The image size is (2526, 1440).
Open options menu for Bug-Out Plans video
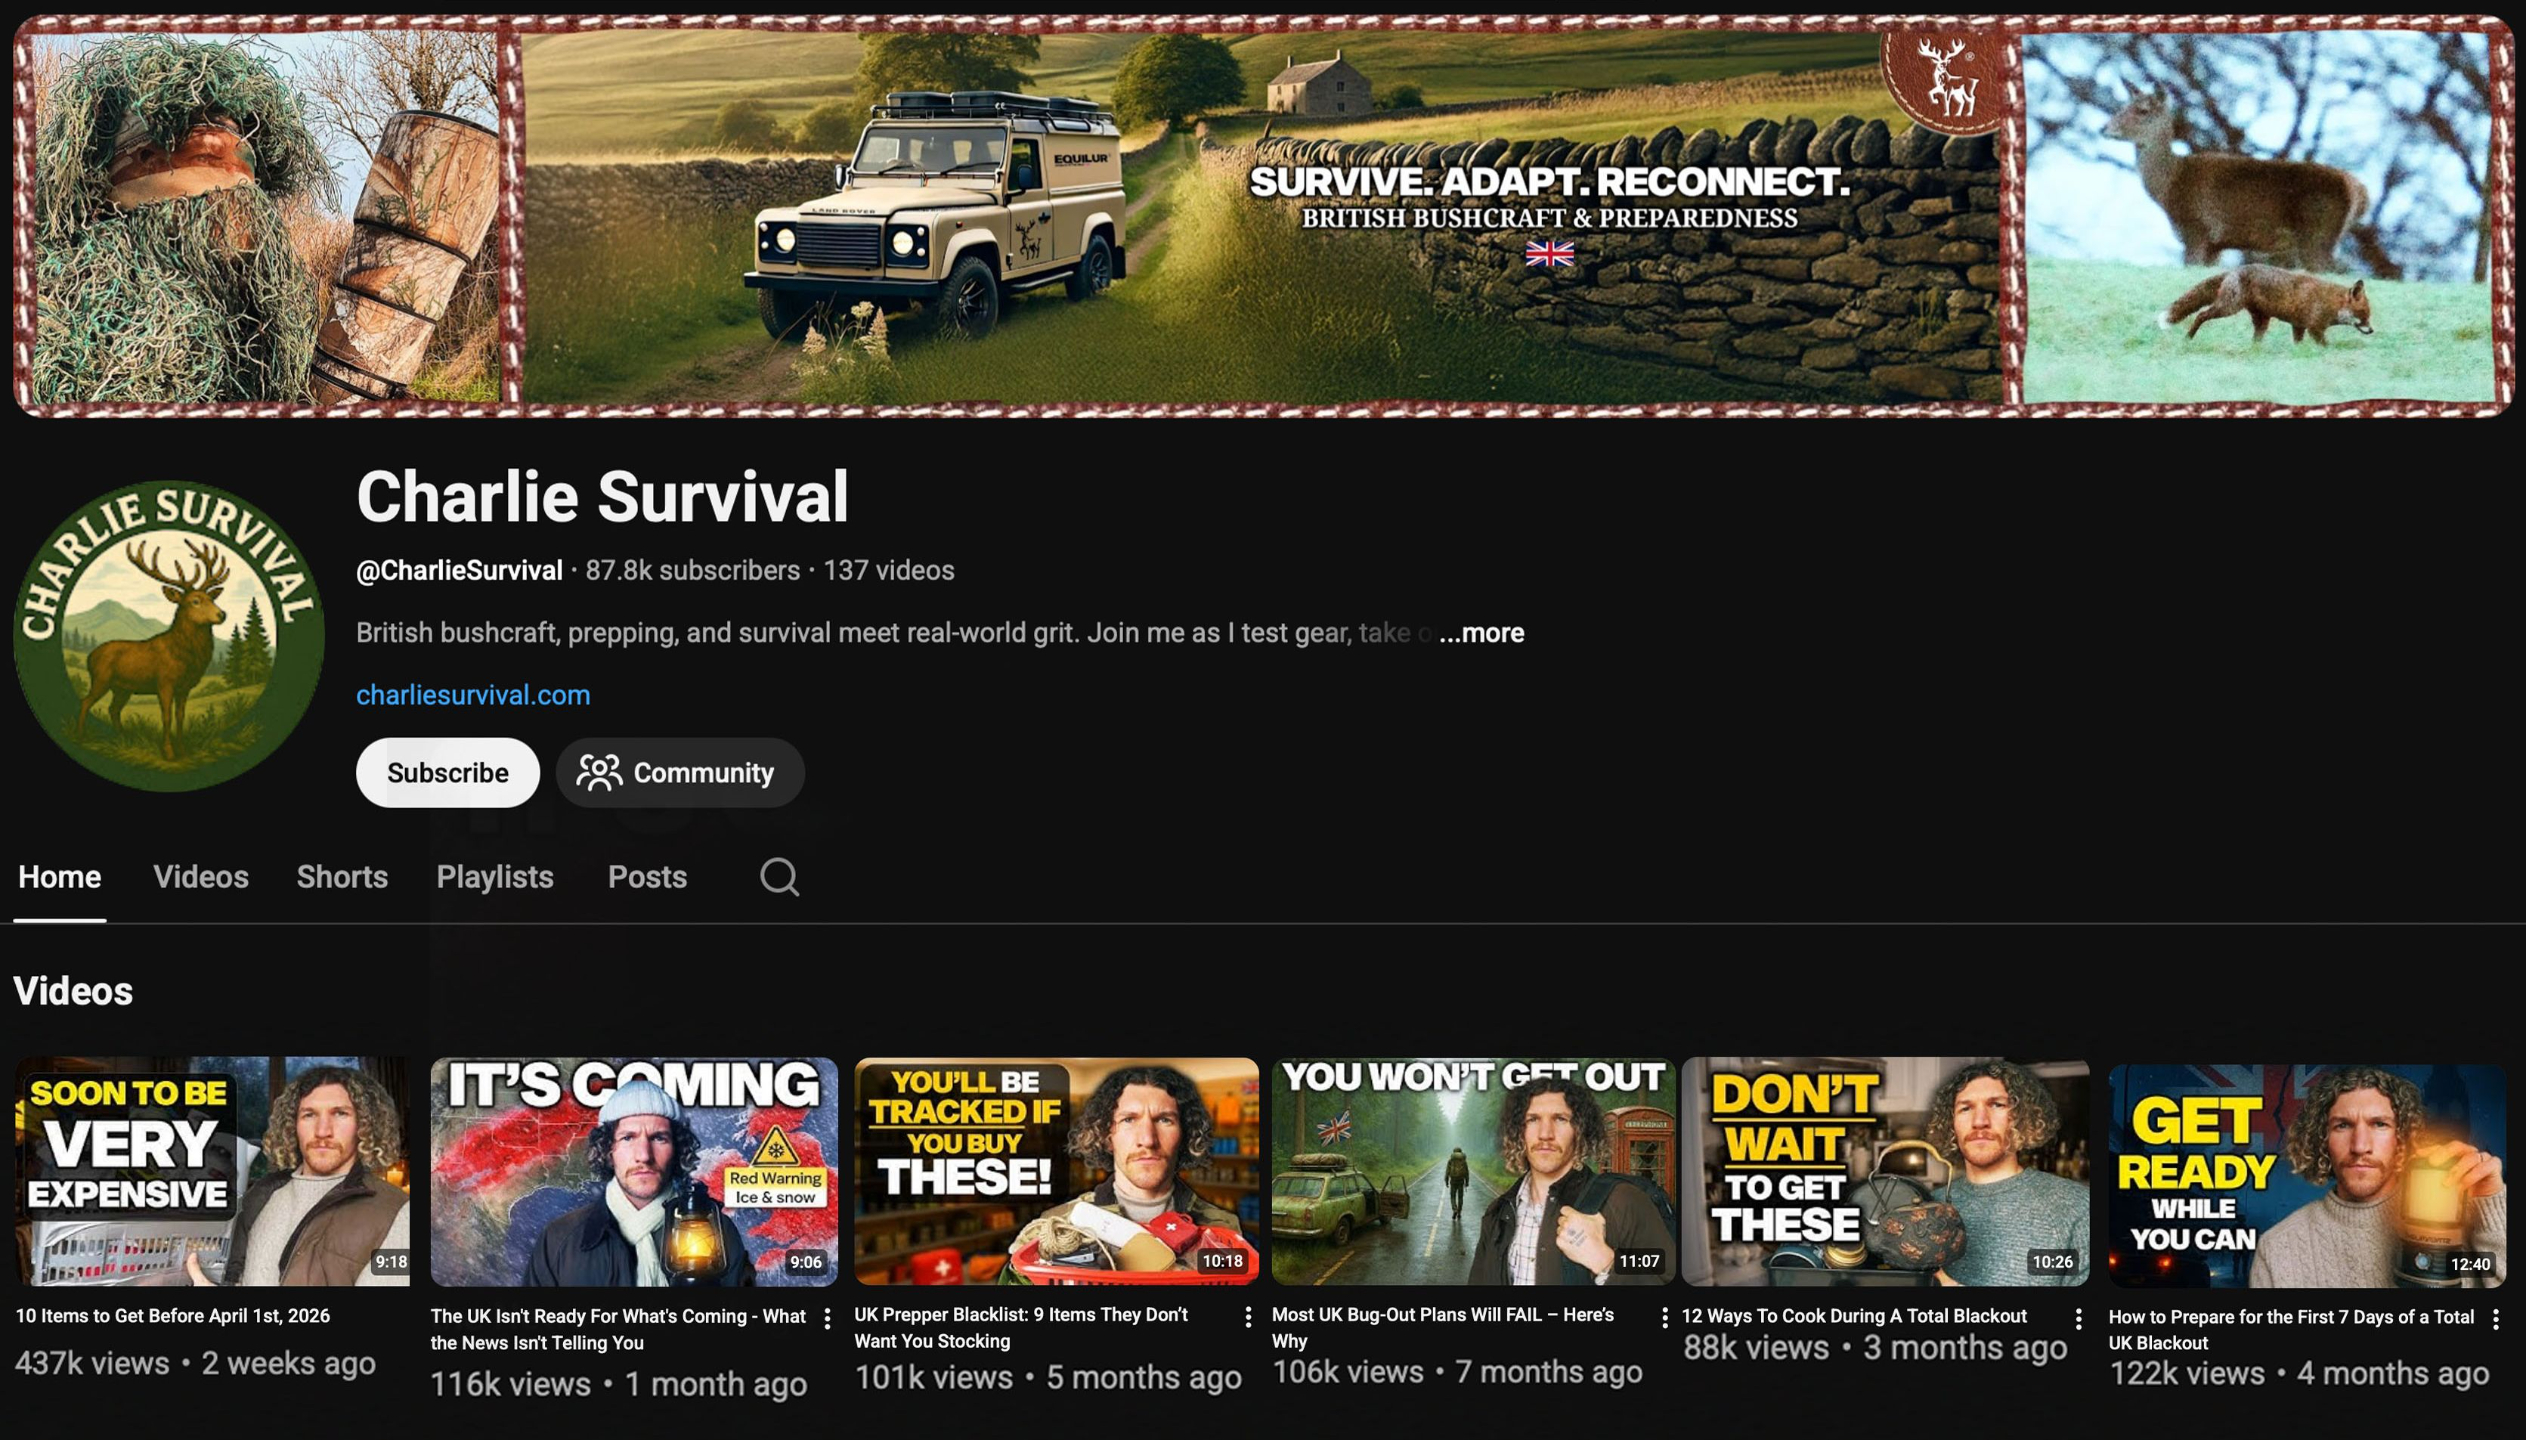click(1663, 1318)
